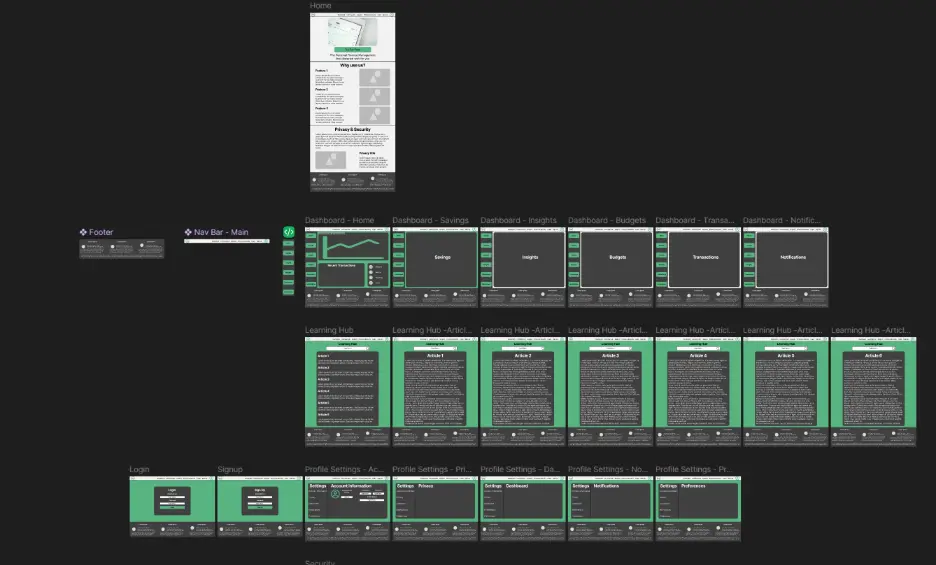The height and width of the screenshot is (565, 936).
Task: Select the "Footer" component label
Action: click(x=101, y=232)
